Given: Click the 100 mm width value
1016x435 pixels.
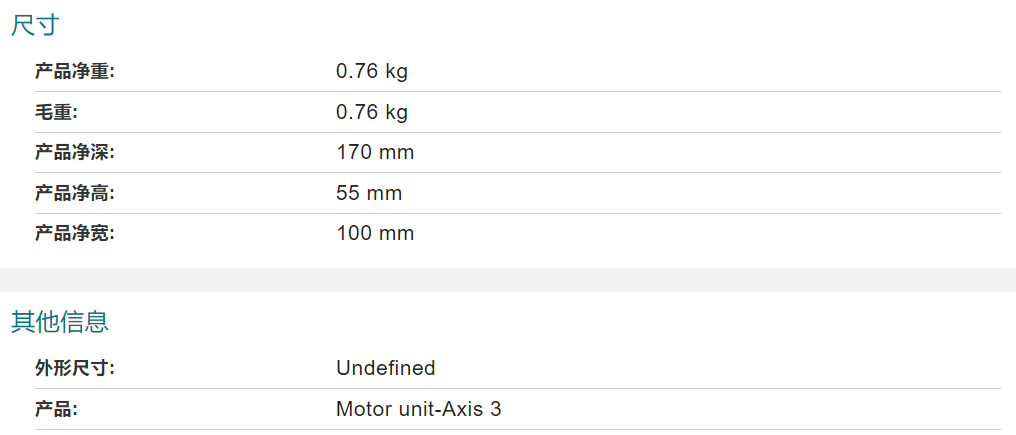Looking at the screenshot, I should click(375, 233).
